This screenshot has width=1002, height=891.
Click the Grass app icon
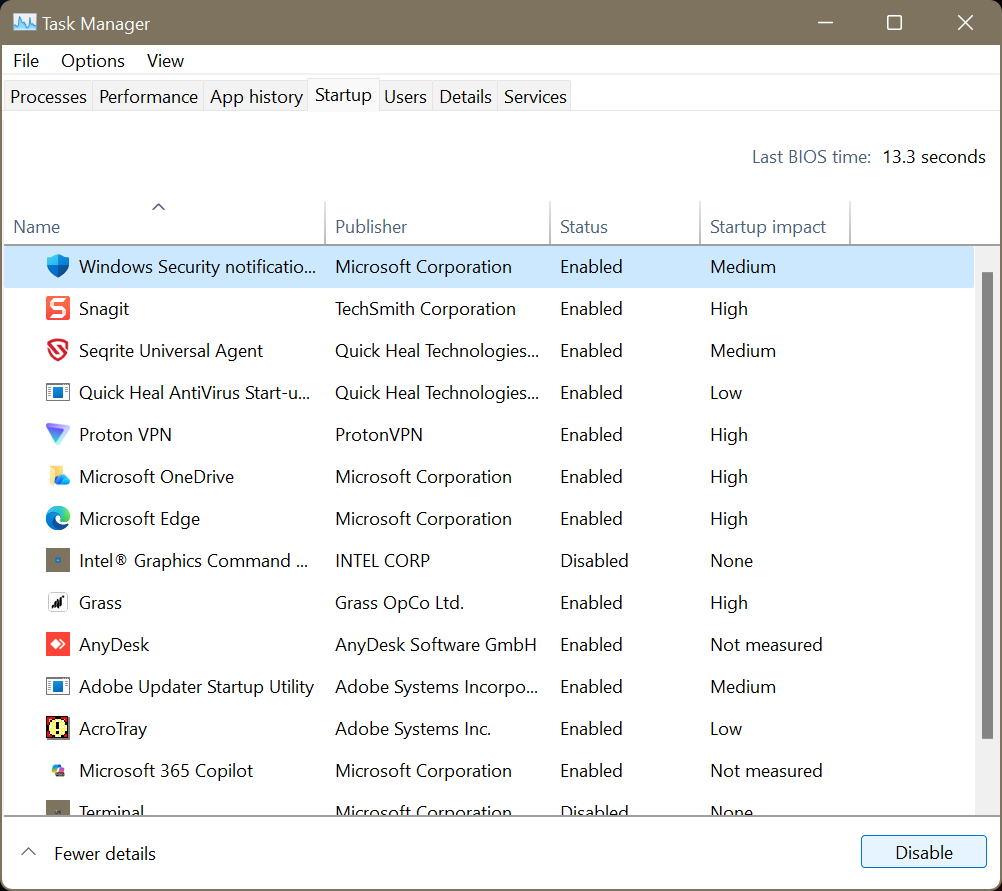58,603
